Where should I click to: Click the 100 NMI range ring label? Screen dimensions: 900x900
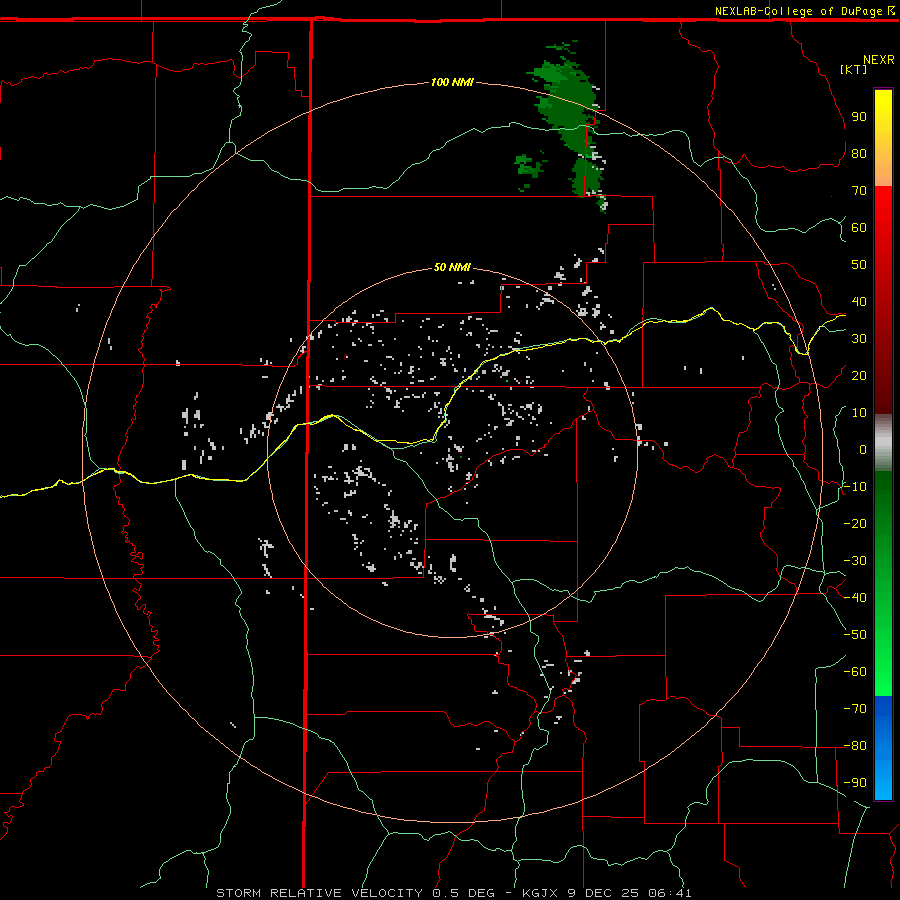(452, 82)
